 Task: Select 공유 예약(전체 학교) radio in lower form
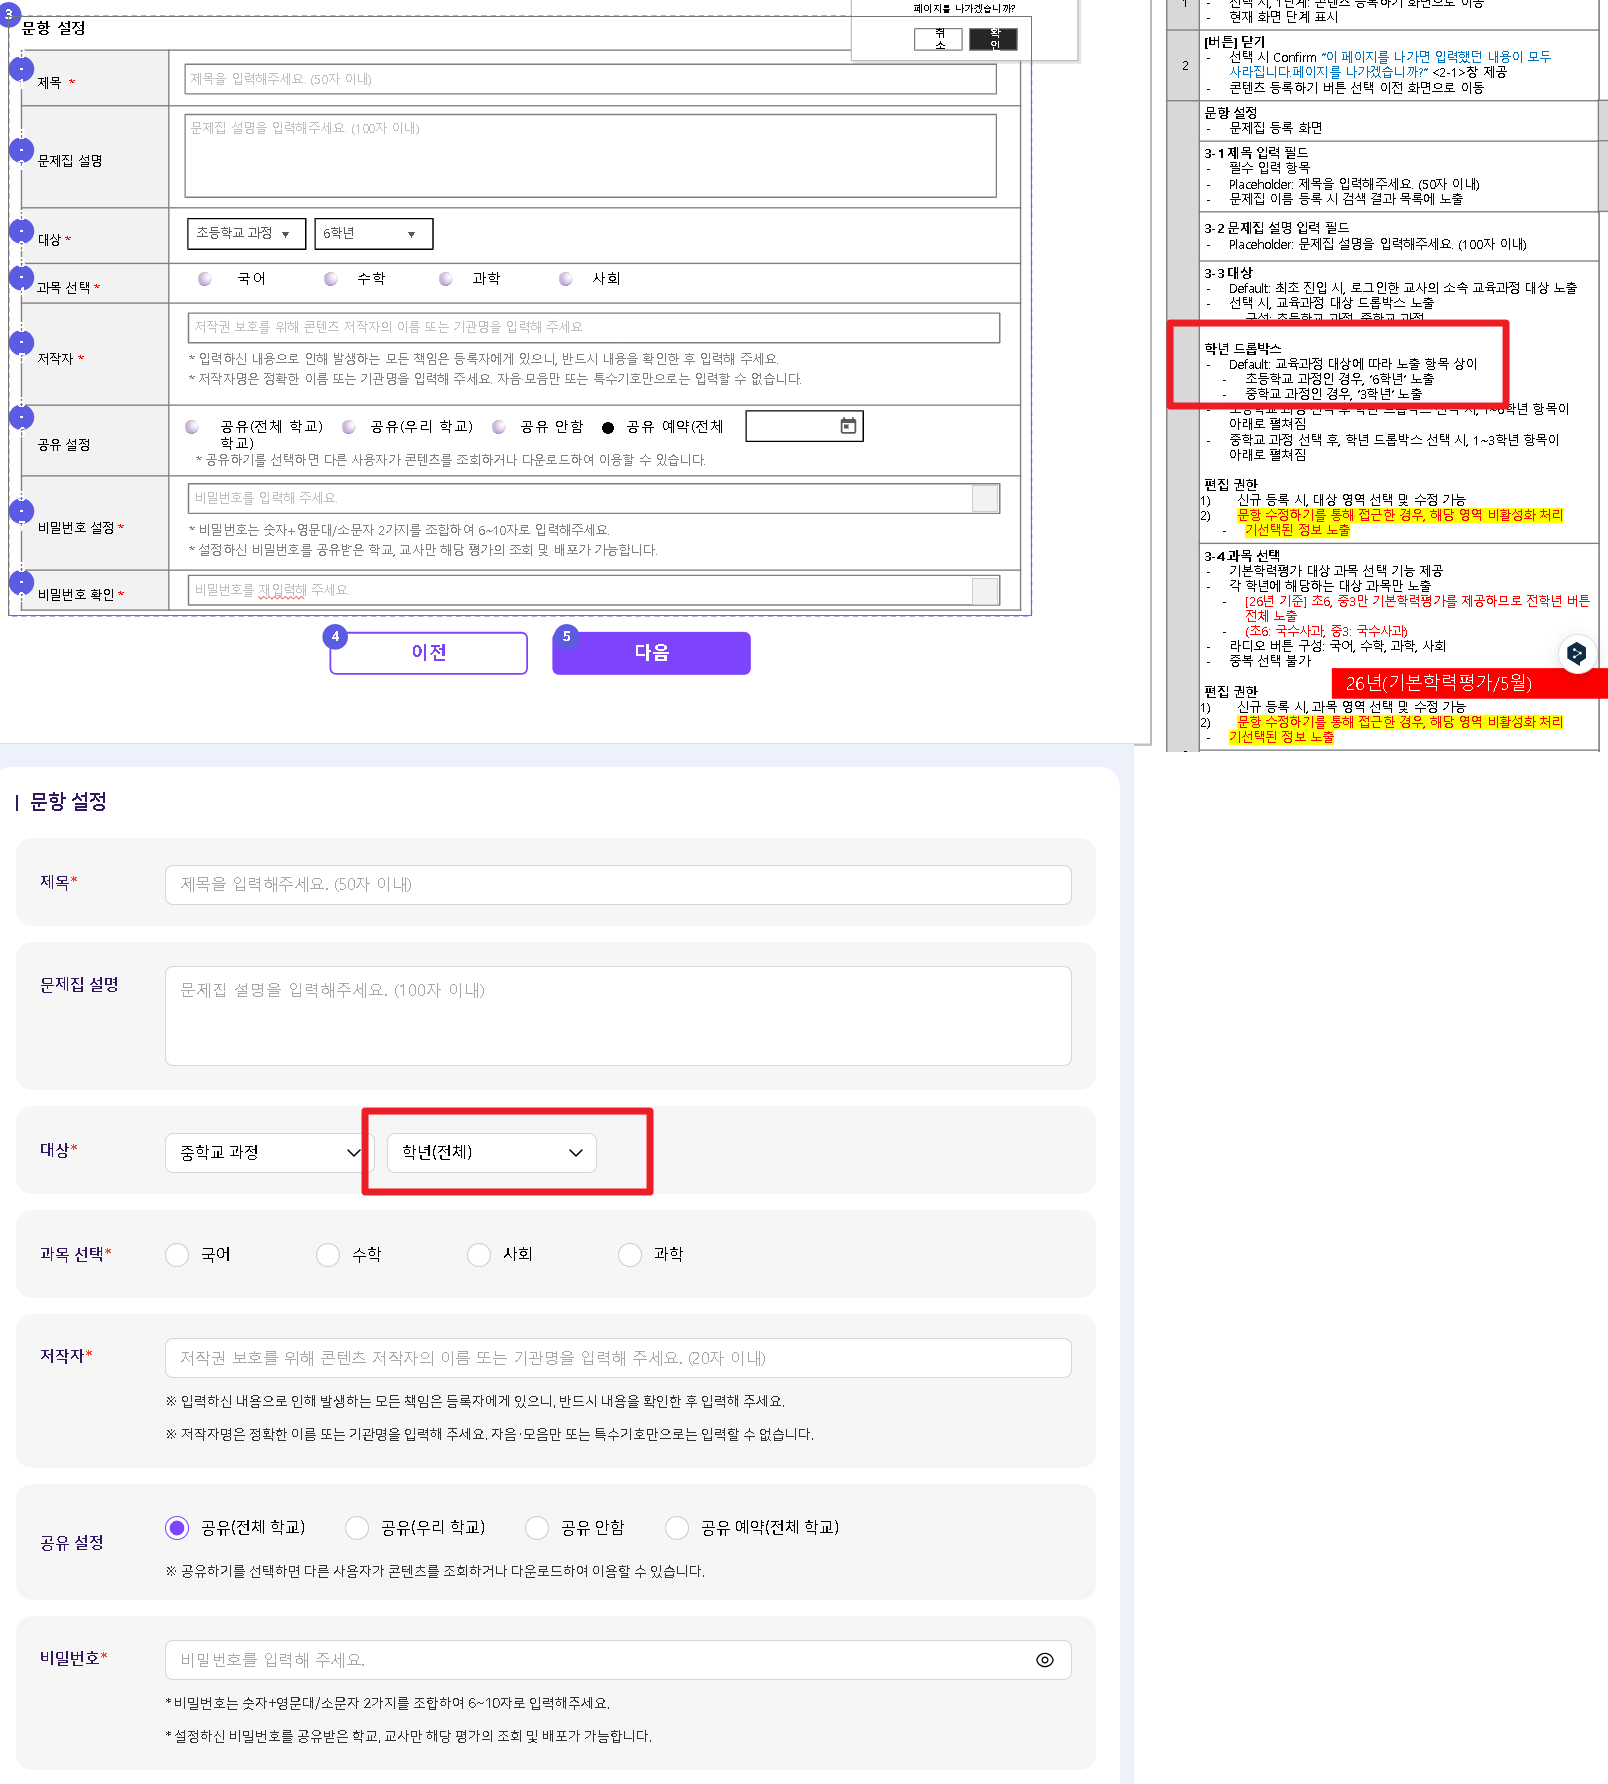pyautogui.click(x=677, y=1527)
